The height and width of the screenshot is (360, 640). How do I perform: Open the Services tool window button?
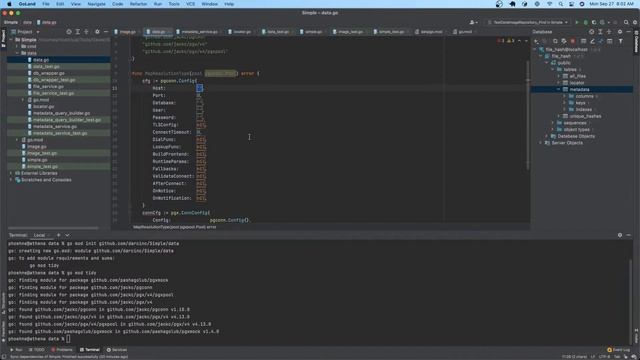(x=117, y=350)
